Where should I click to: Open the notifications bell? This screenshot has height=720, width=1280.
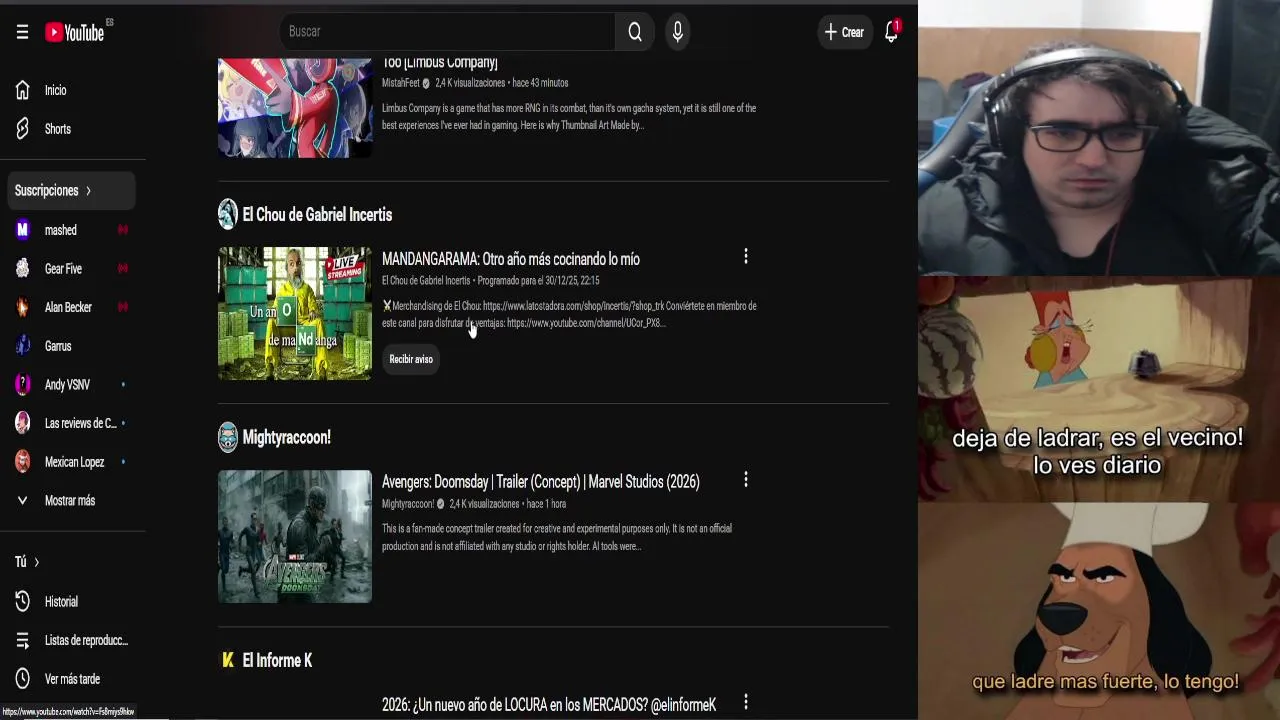point(891,32)
